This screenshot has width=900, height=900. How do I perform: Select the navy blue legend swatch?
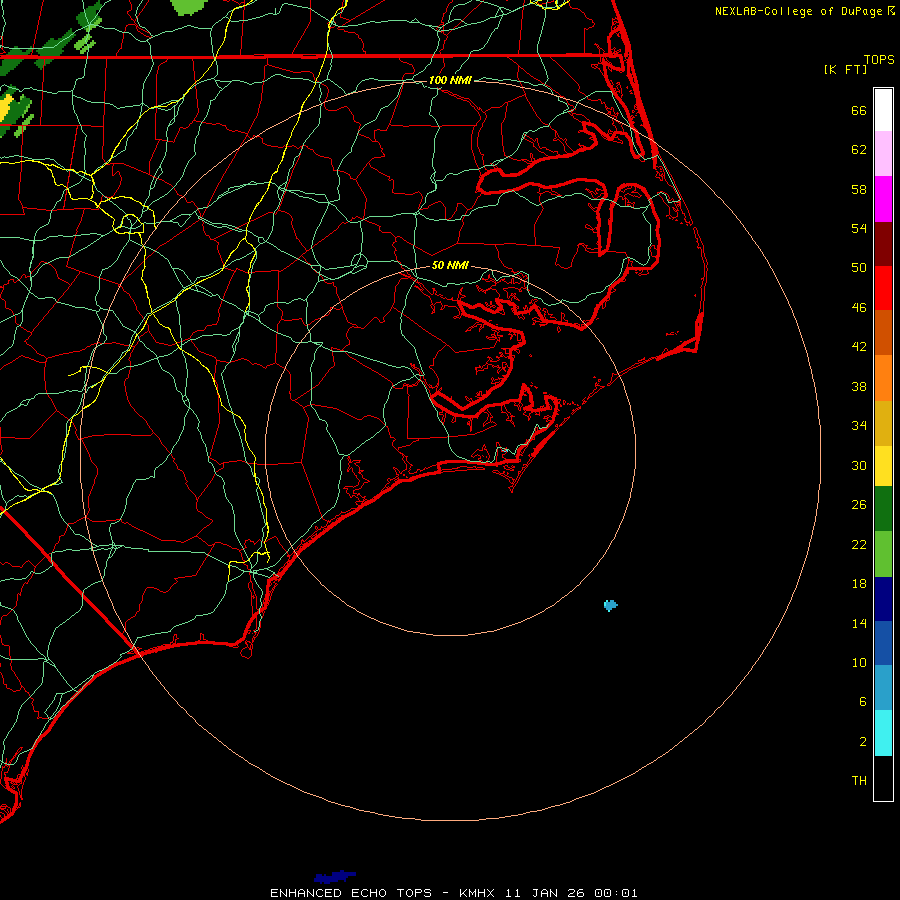[x=883, y=598]
